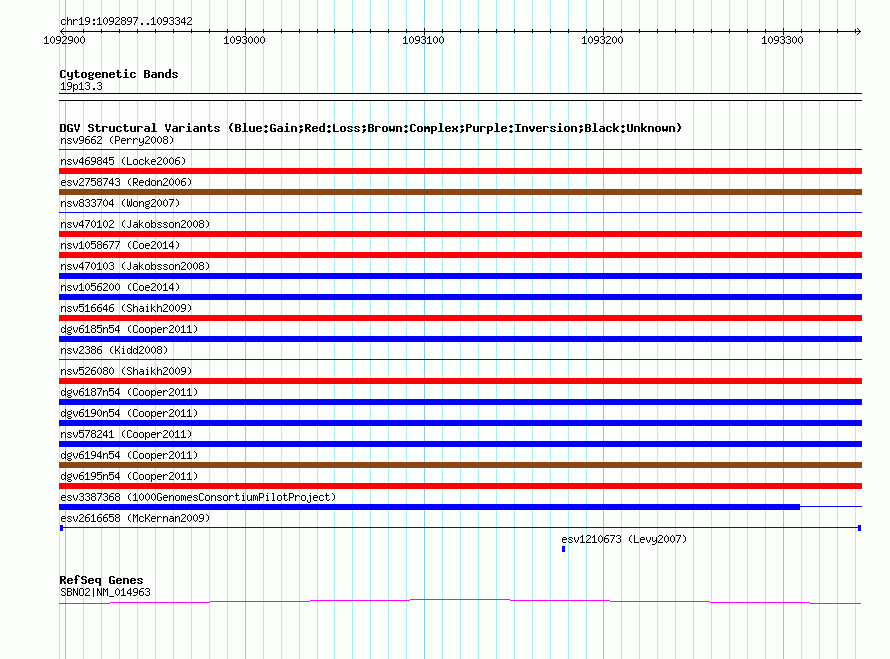Click the nsv470103 (Jakobsson2008) label
The image size is (890, 659).
point(135,266)
